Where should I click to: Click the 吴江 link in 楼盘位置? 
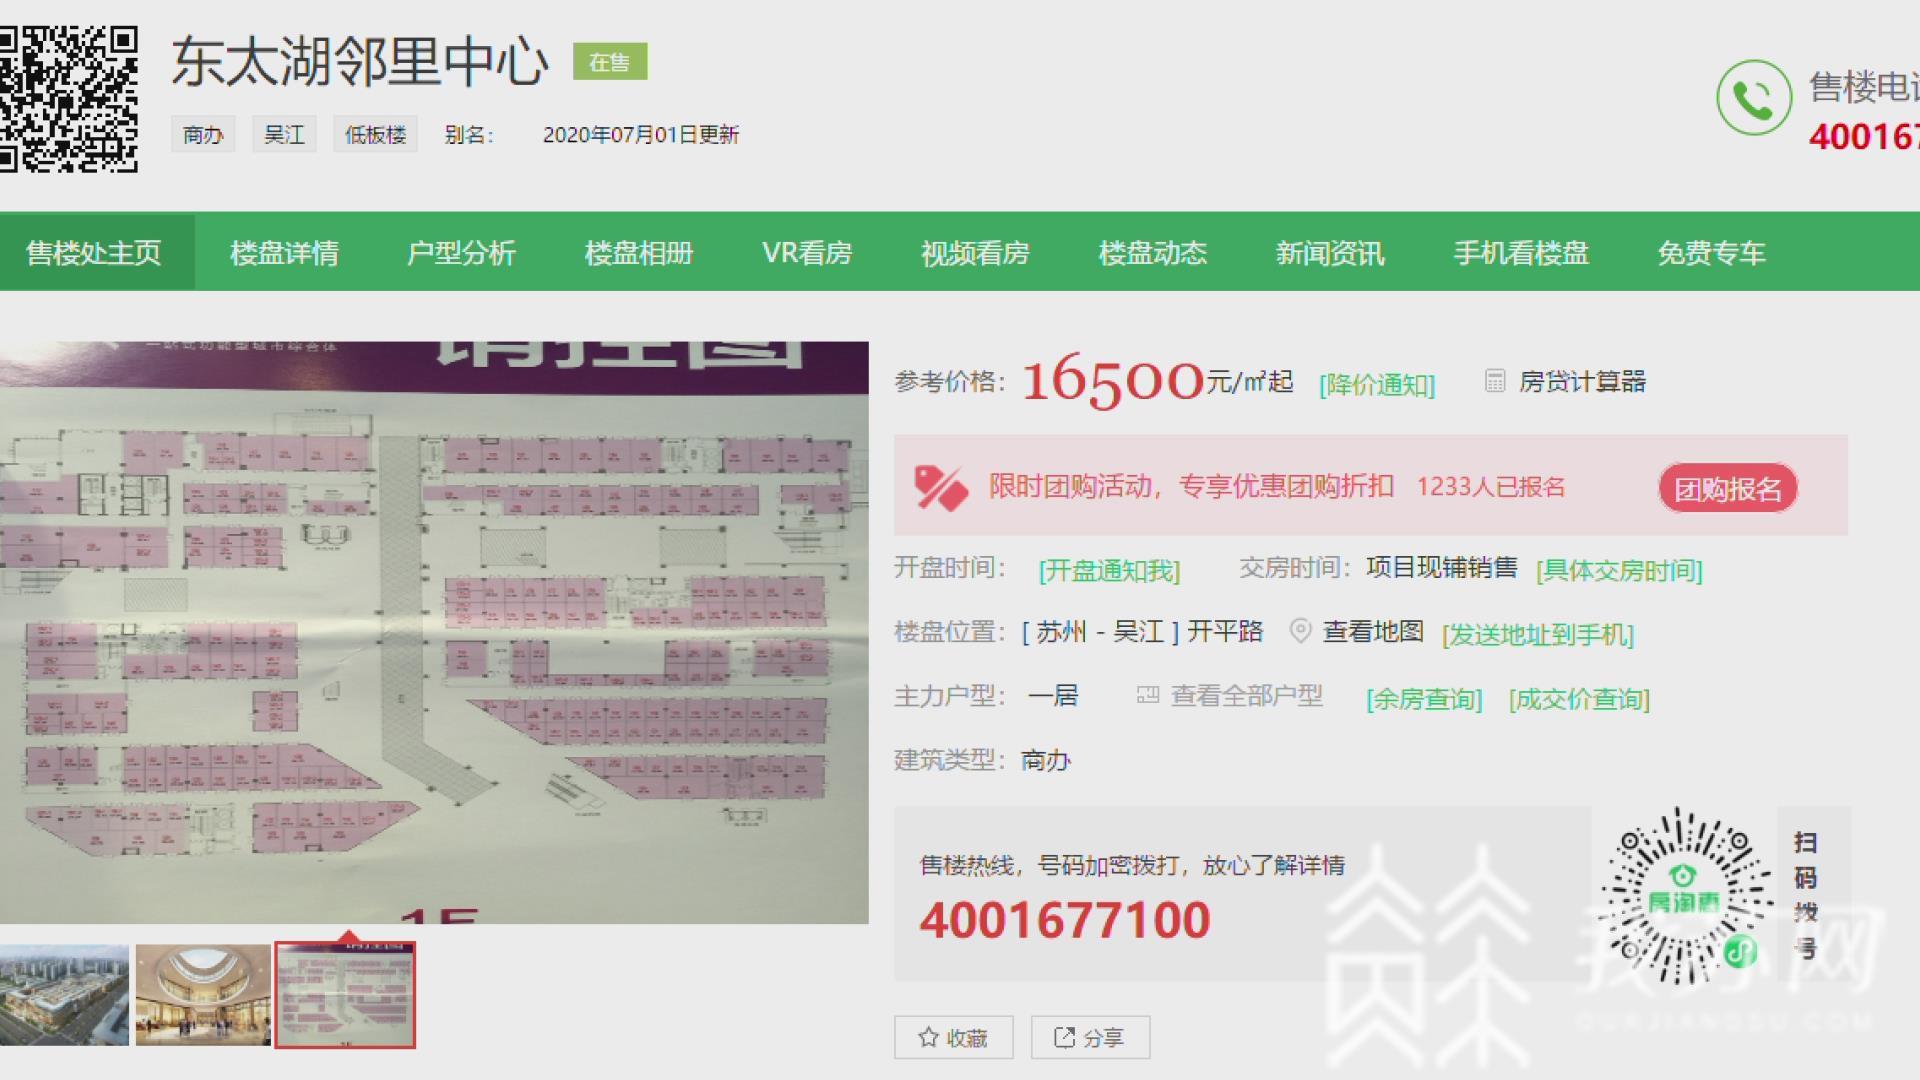coord(1139,632)
